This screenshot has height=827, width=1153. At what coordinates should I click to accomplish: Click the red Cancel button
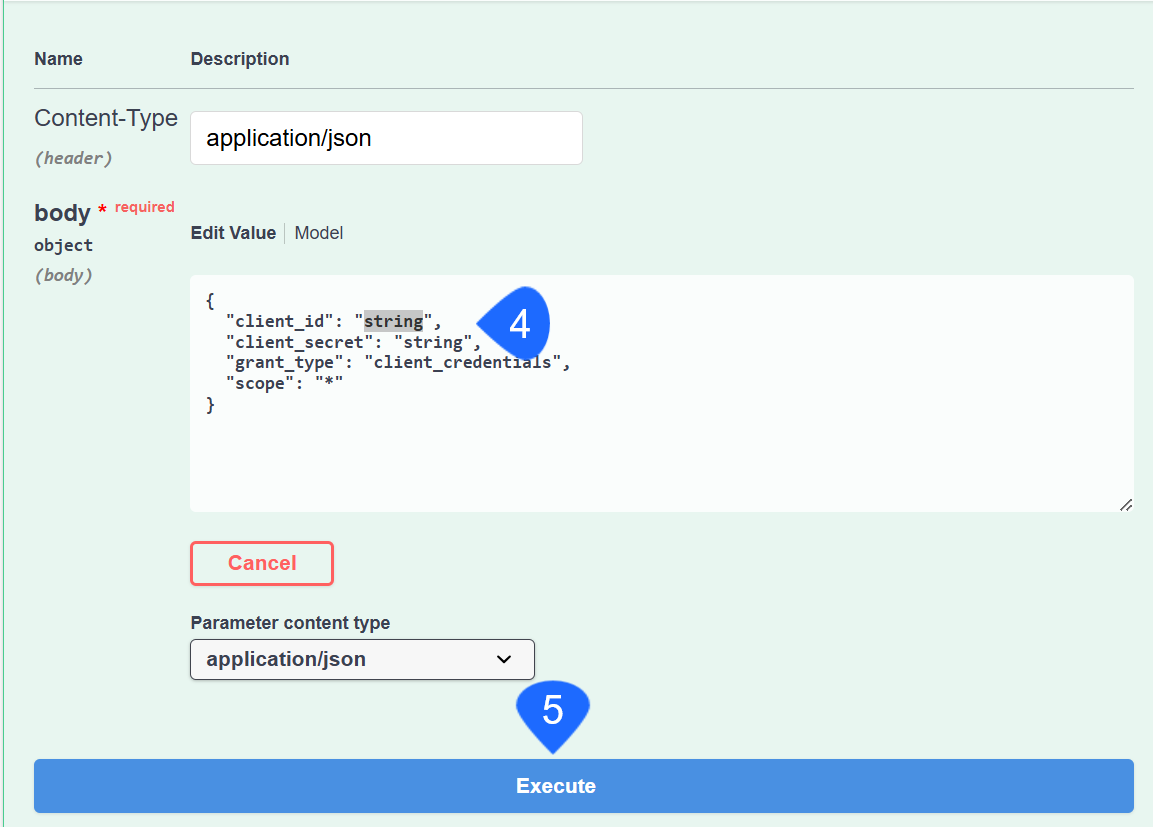(x=262, y=563)
